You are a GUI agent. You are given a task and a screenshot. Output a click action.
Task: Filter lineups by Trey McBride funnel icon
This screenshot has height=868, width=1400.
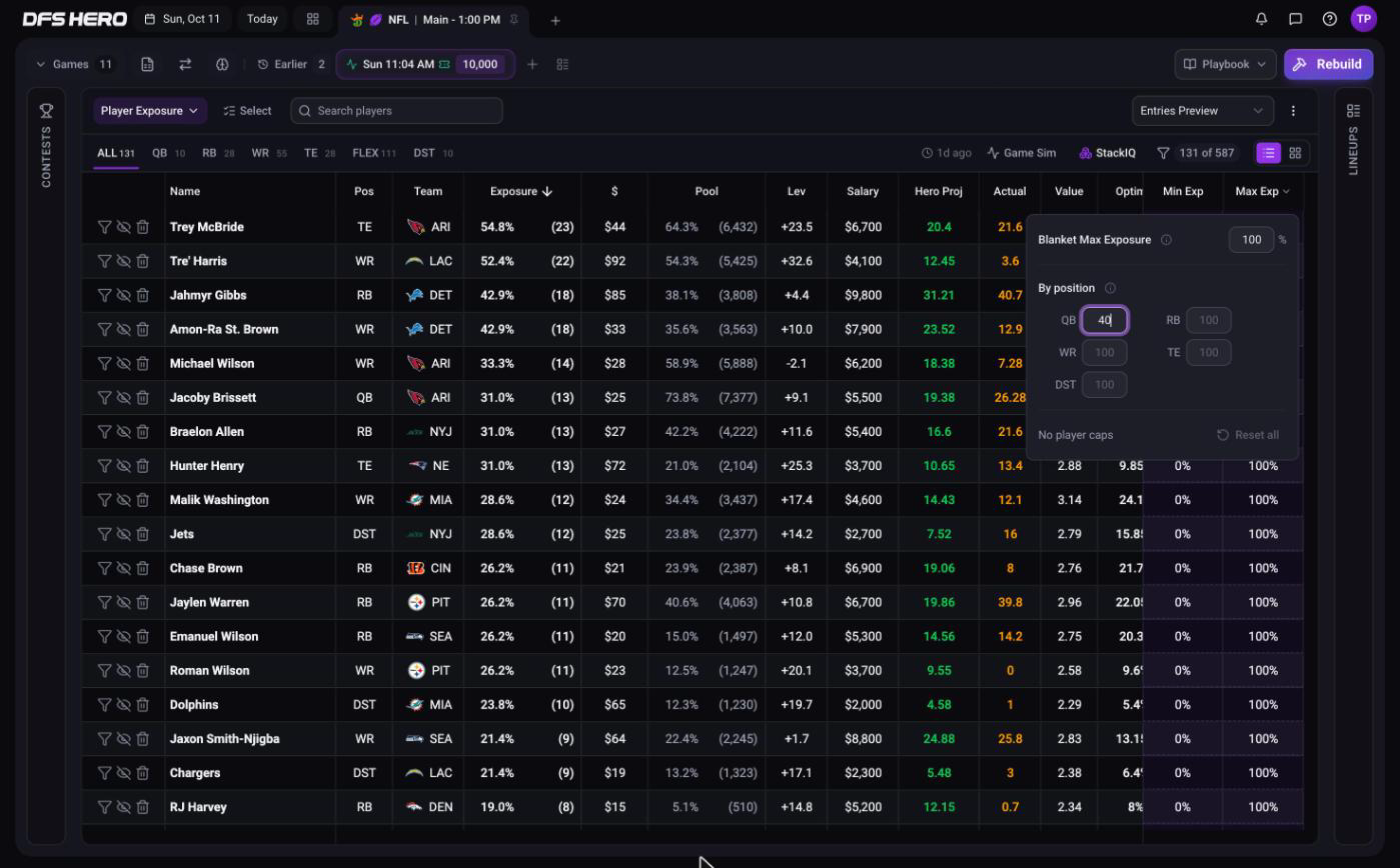click(x=104, y=227)
